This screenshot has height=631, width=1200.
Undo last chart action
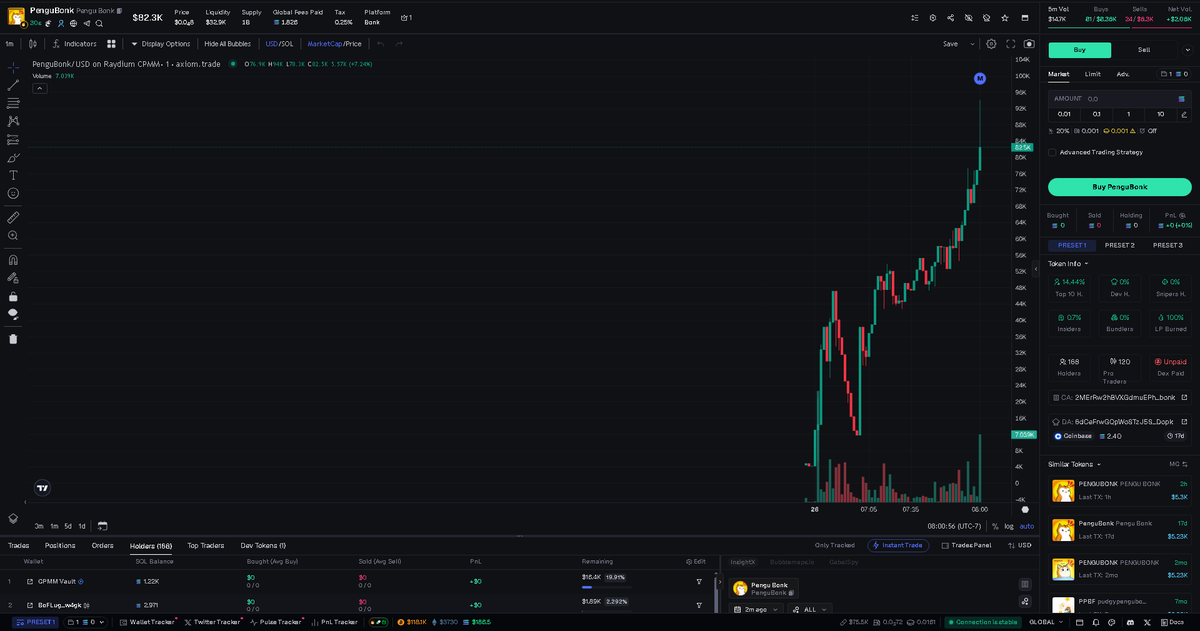[380, 44]
